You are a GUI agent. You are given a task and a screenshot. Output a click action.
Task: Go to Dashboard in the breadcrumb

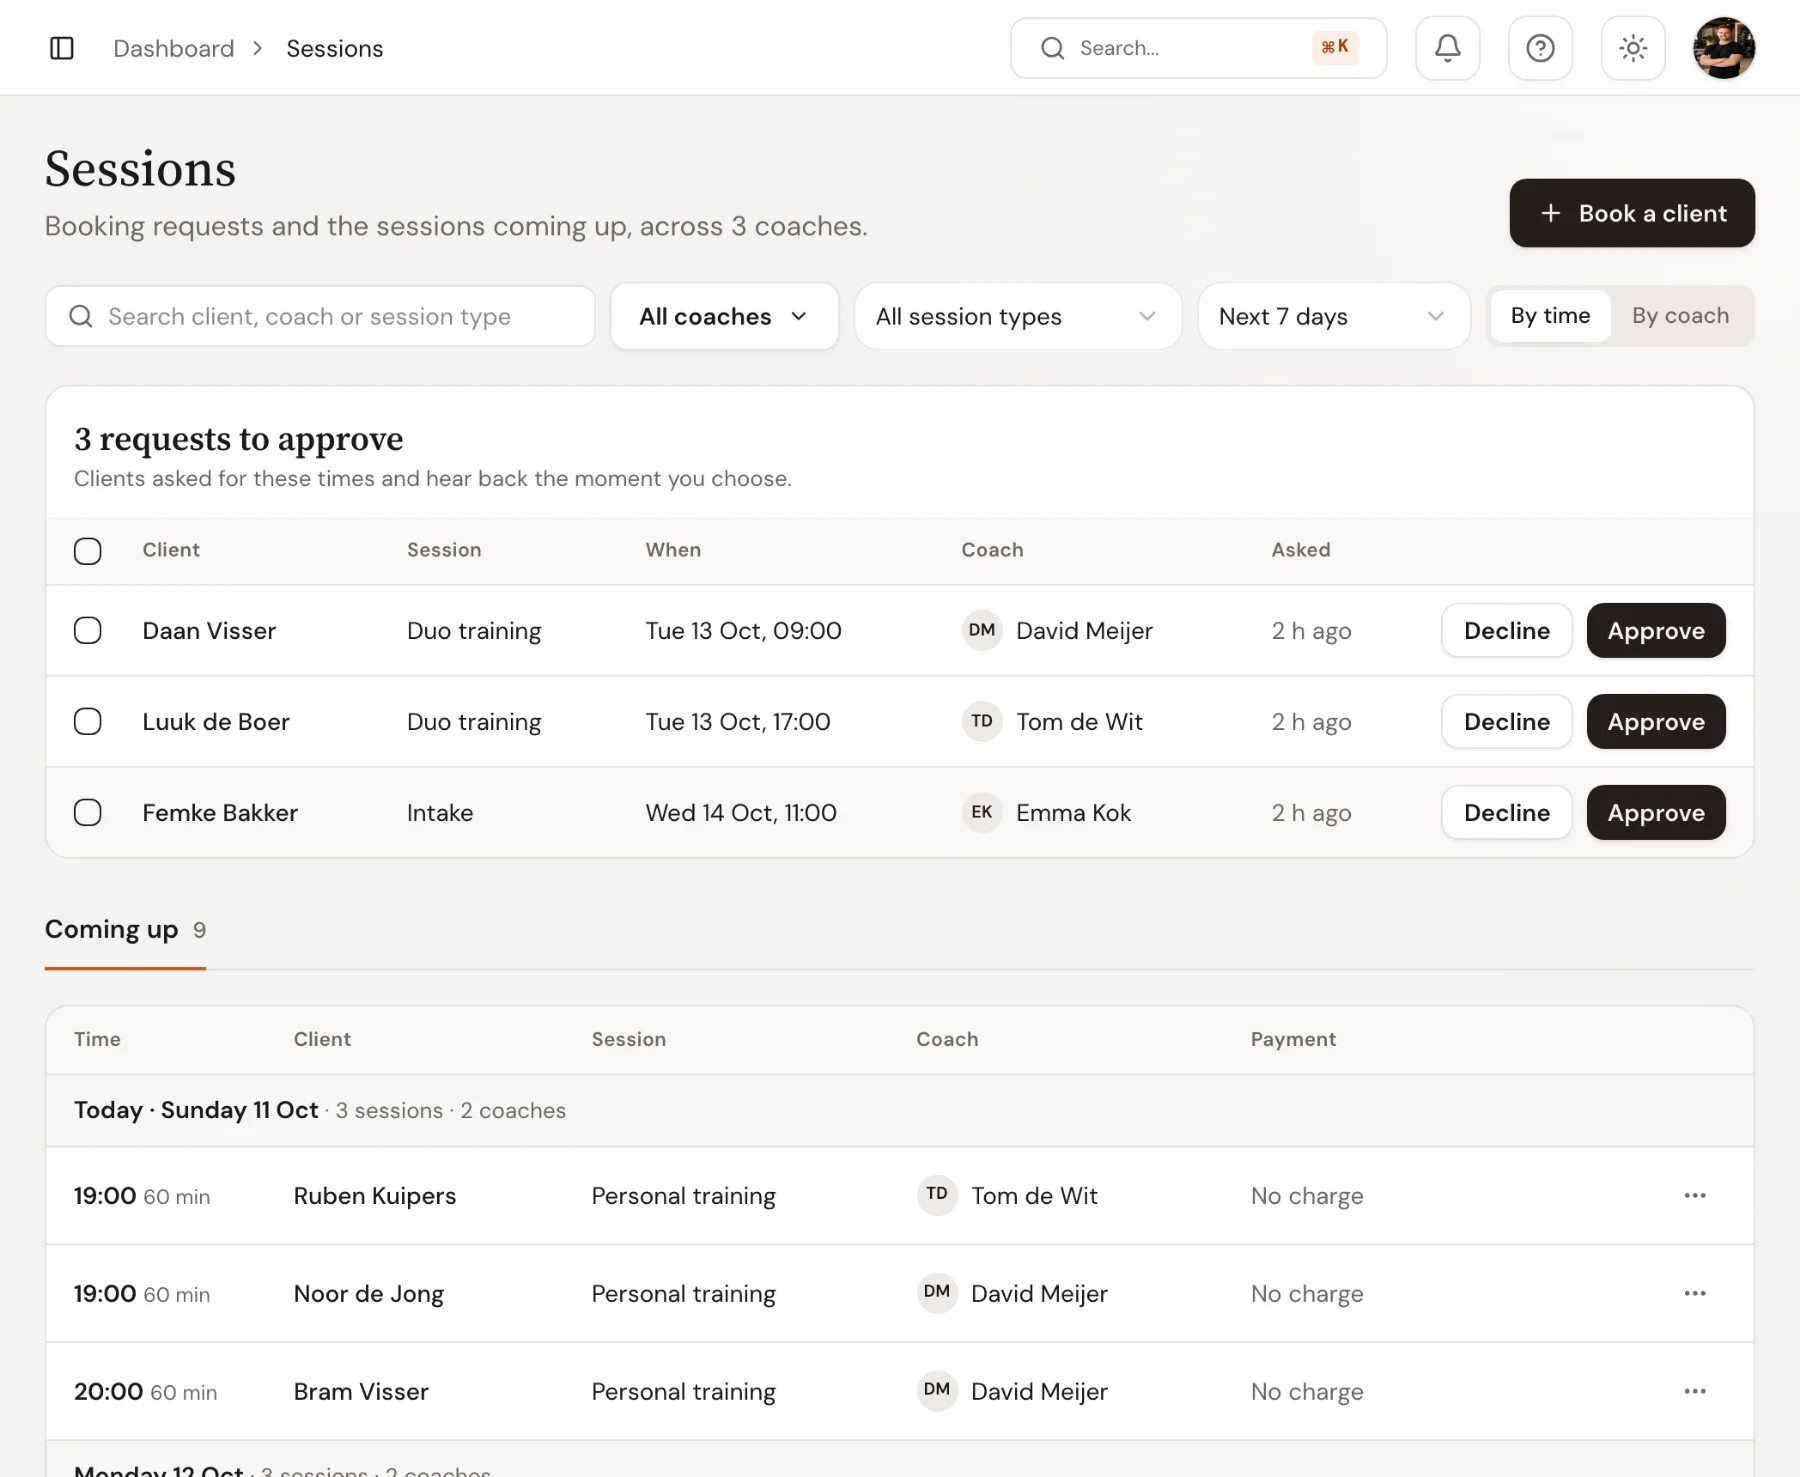[174, 48]
